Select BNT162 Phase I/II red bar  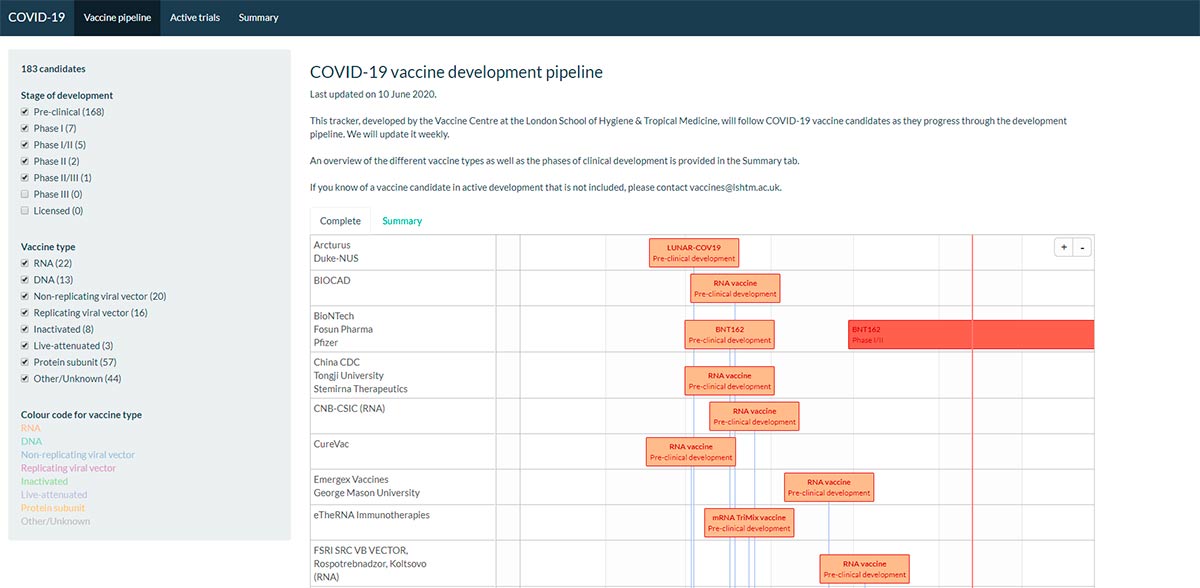point(971,334)
